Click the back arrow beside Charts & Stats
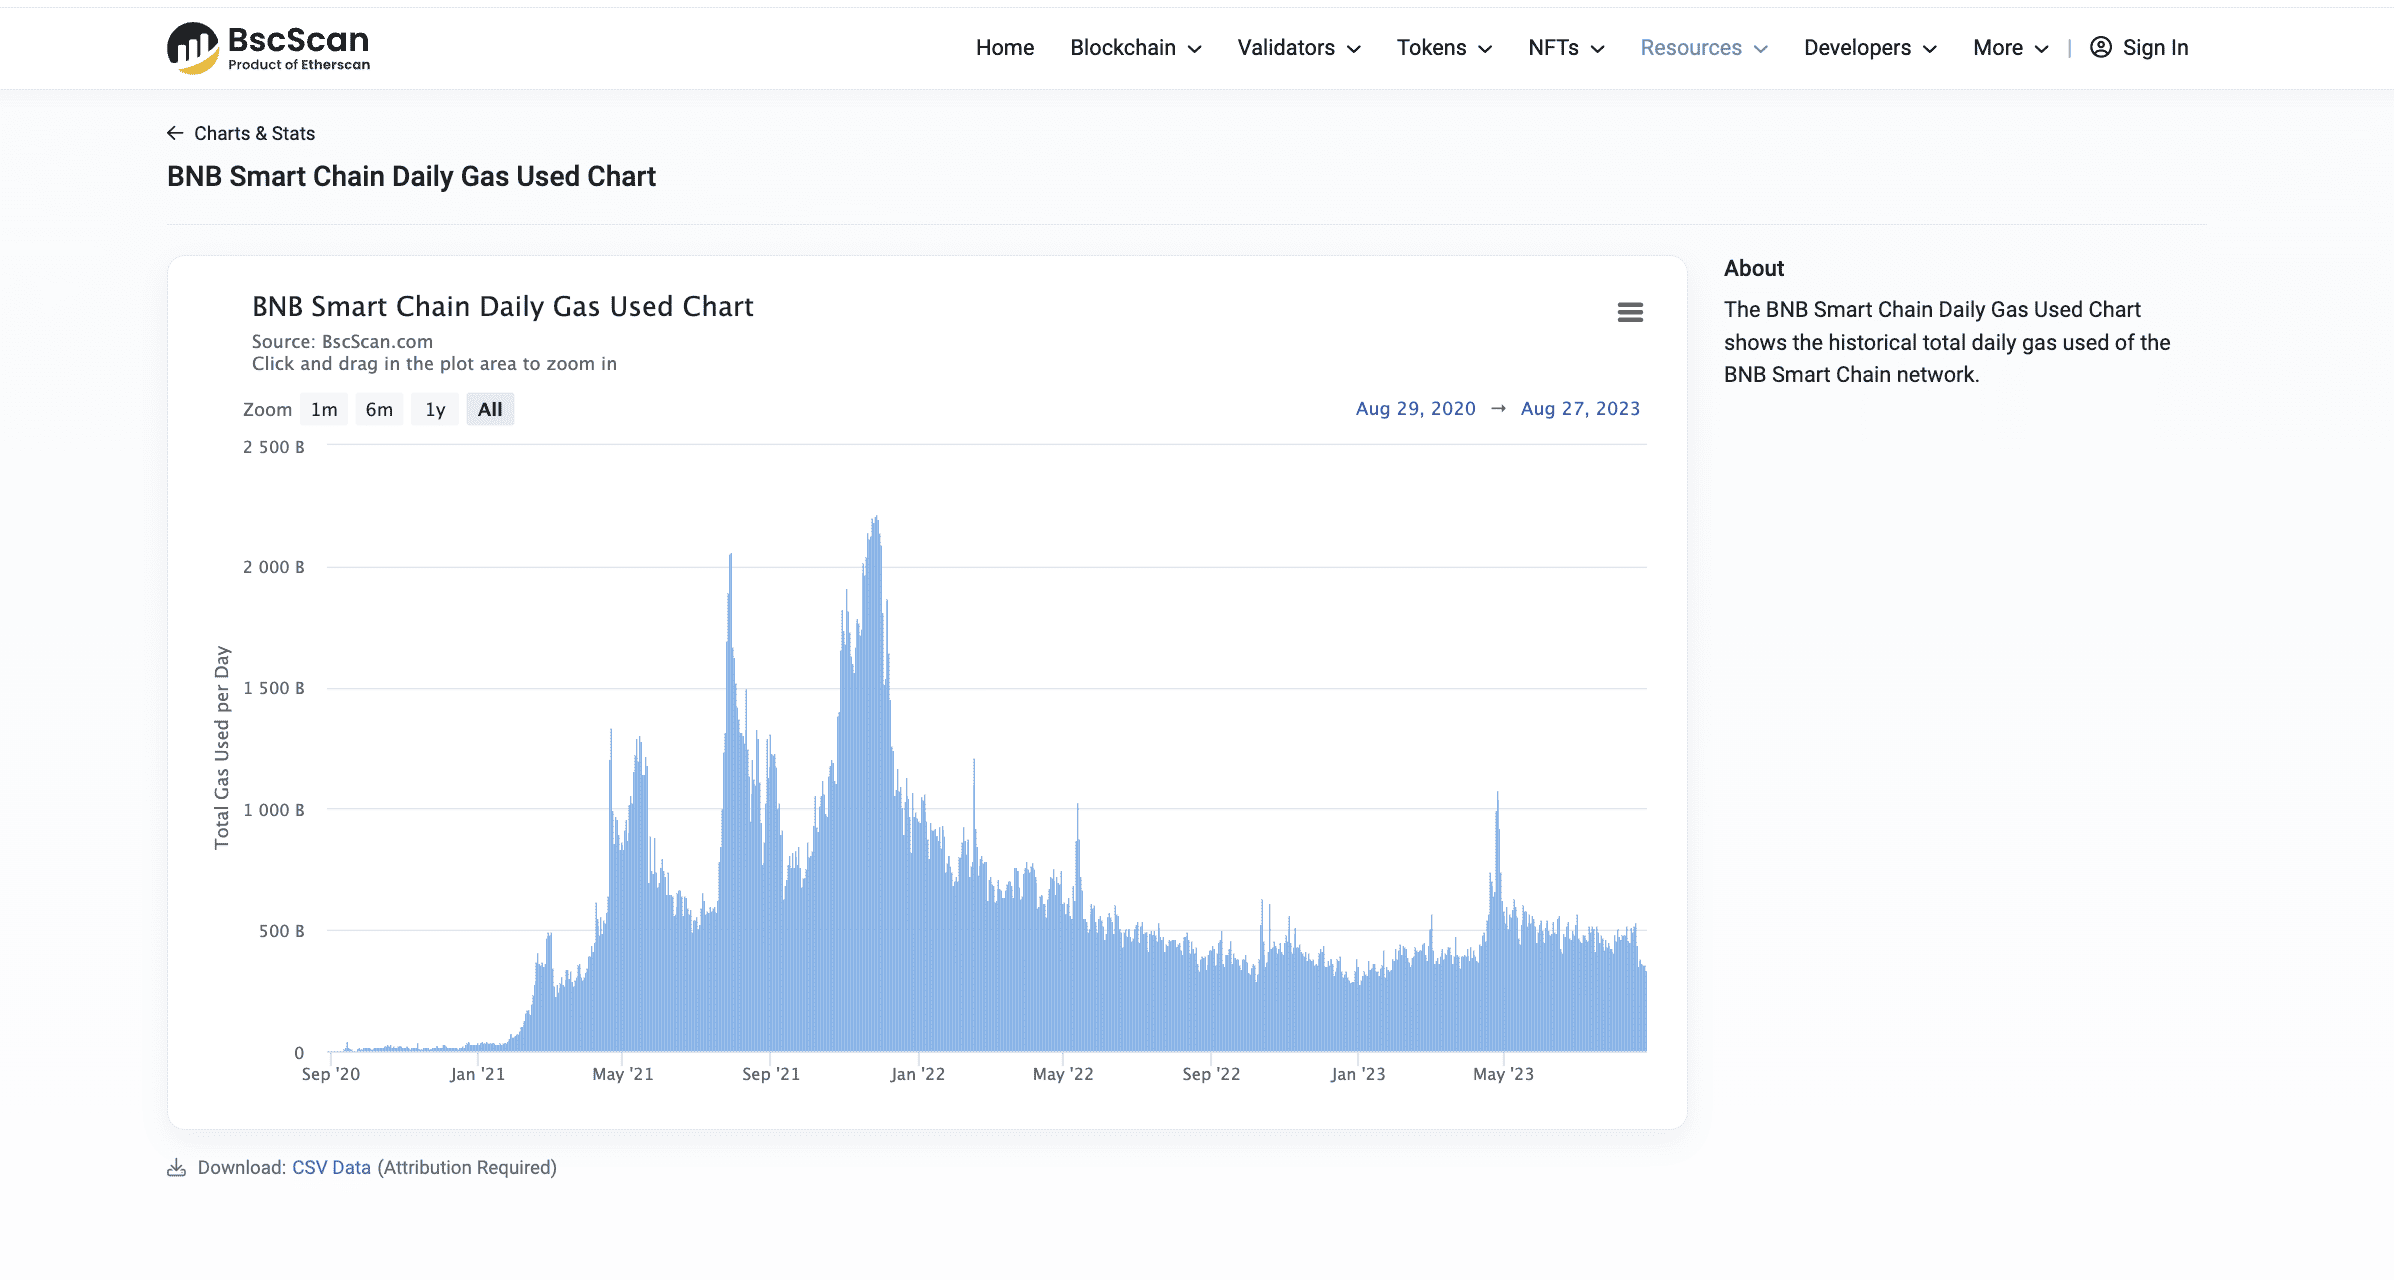2394x1280 pixels. [175, 133]
